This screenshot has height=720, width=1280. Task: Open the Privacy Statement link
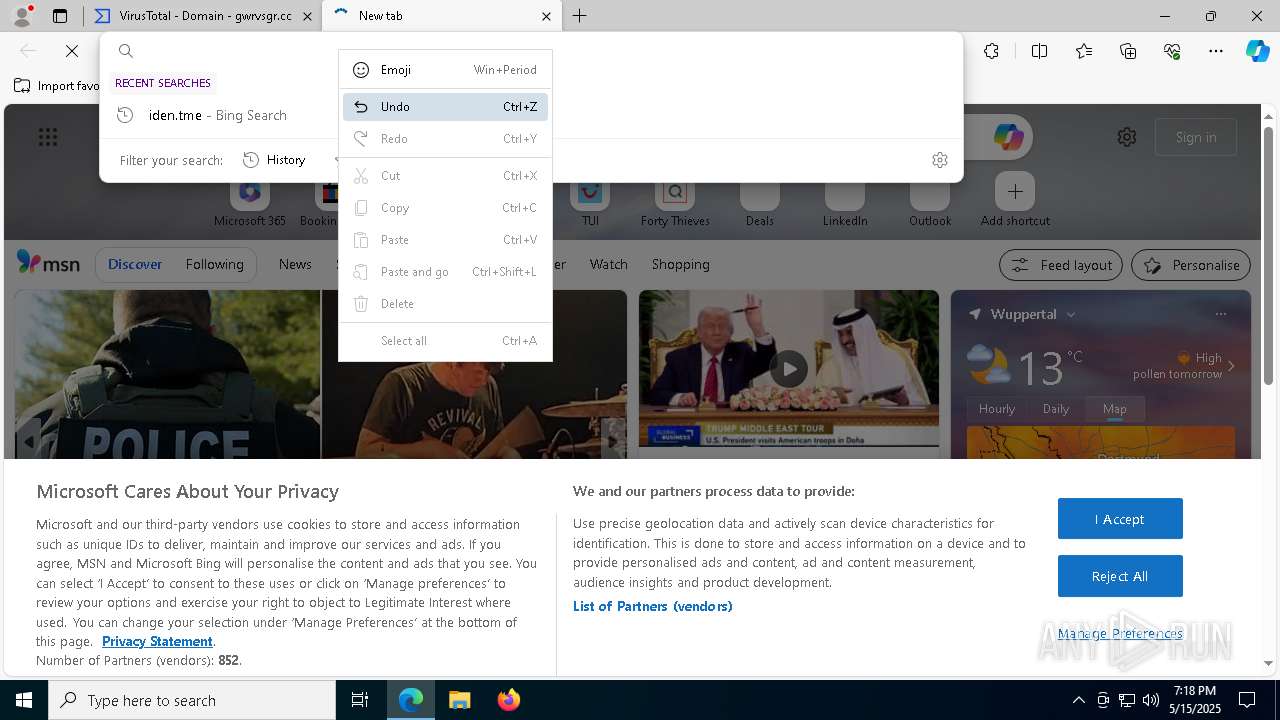[157, 641]
